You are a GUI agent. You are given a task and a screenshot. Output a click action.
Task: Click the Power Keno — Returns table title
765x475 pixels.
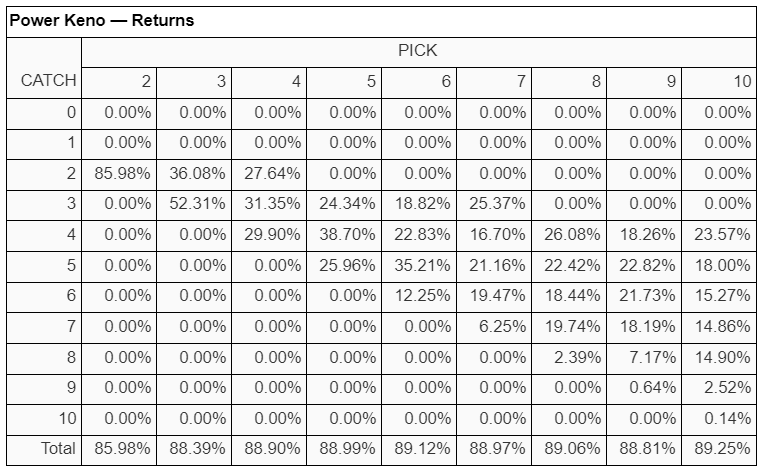(x=102, y=20)
